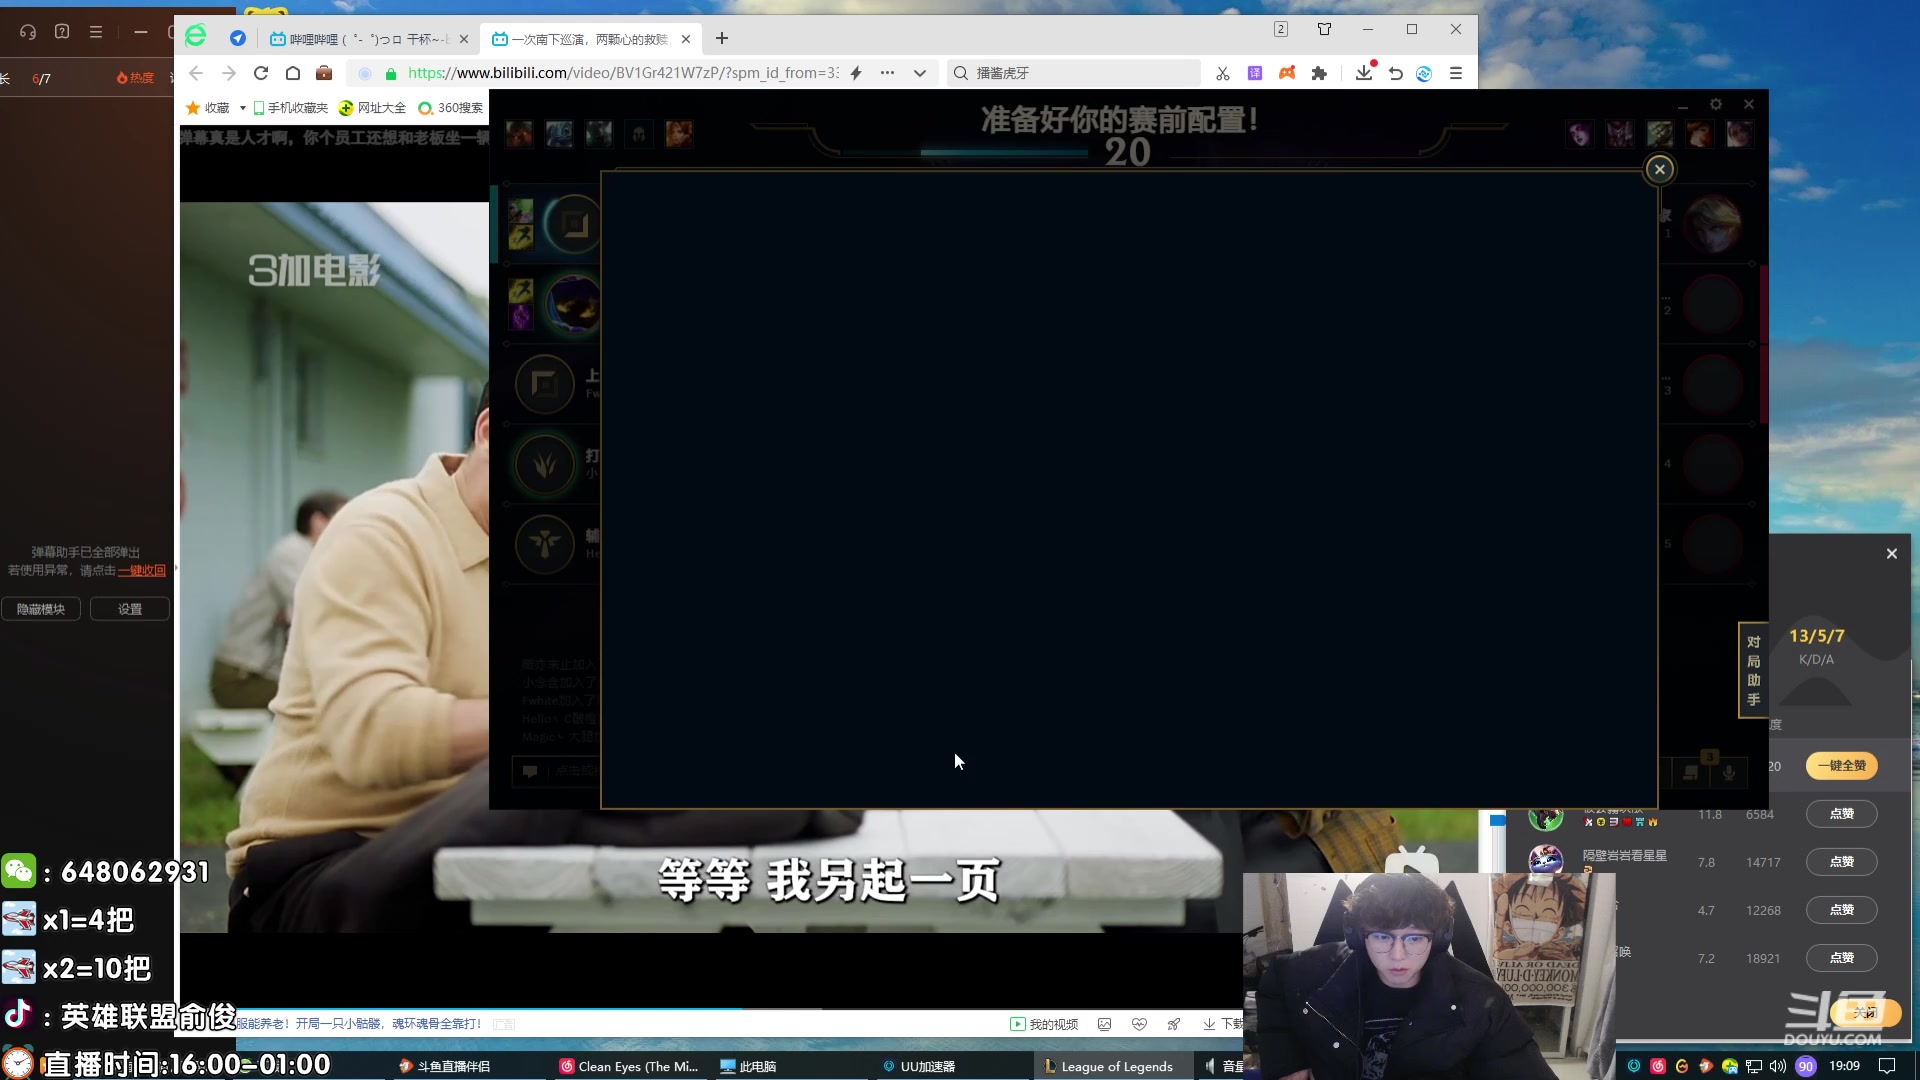Open the browser home page

coord(293,73)
